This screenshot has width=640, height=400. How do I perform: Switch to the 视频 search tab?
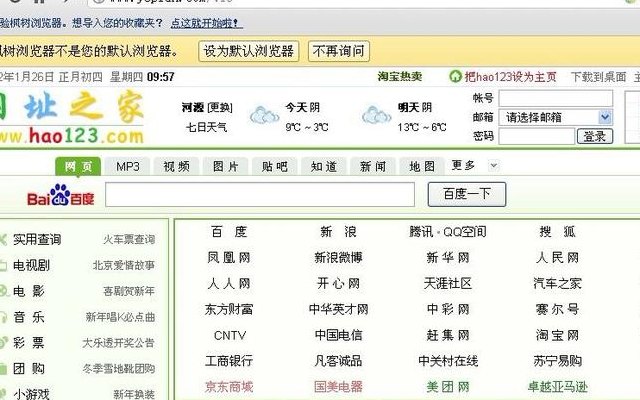[x=176, y=167]
